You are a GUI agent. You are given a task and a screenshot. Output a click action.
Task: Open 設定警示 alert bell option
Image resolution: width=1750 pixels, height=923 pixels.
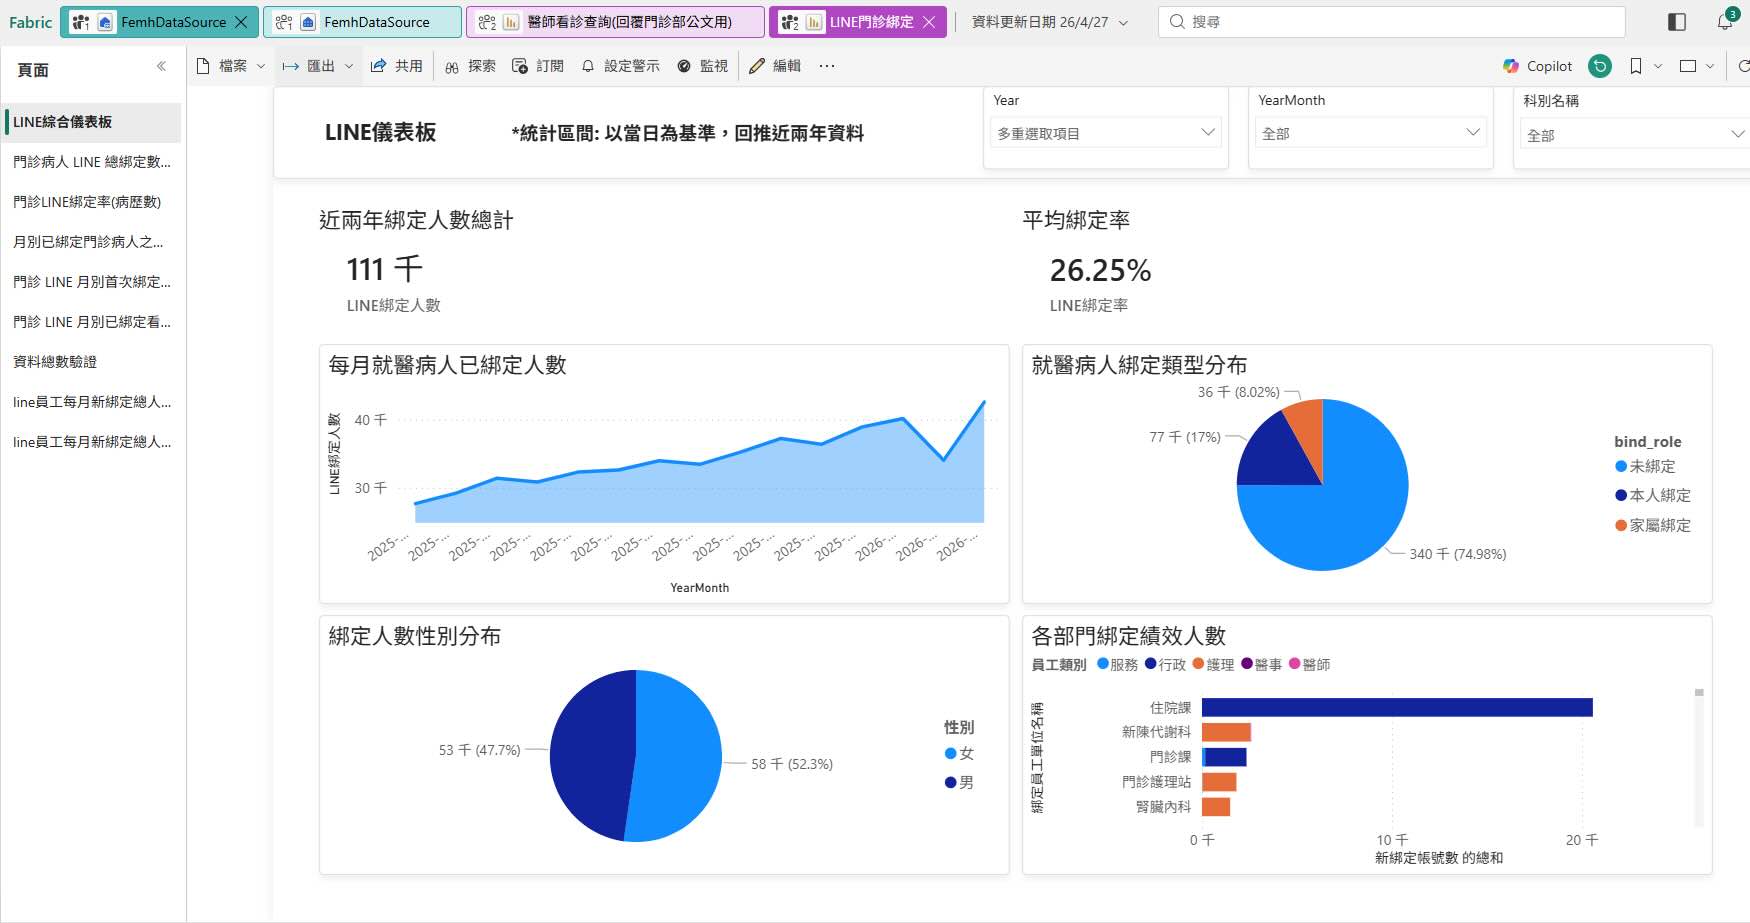click(x=620, y=66)
